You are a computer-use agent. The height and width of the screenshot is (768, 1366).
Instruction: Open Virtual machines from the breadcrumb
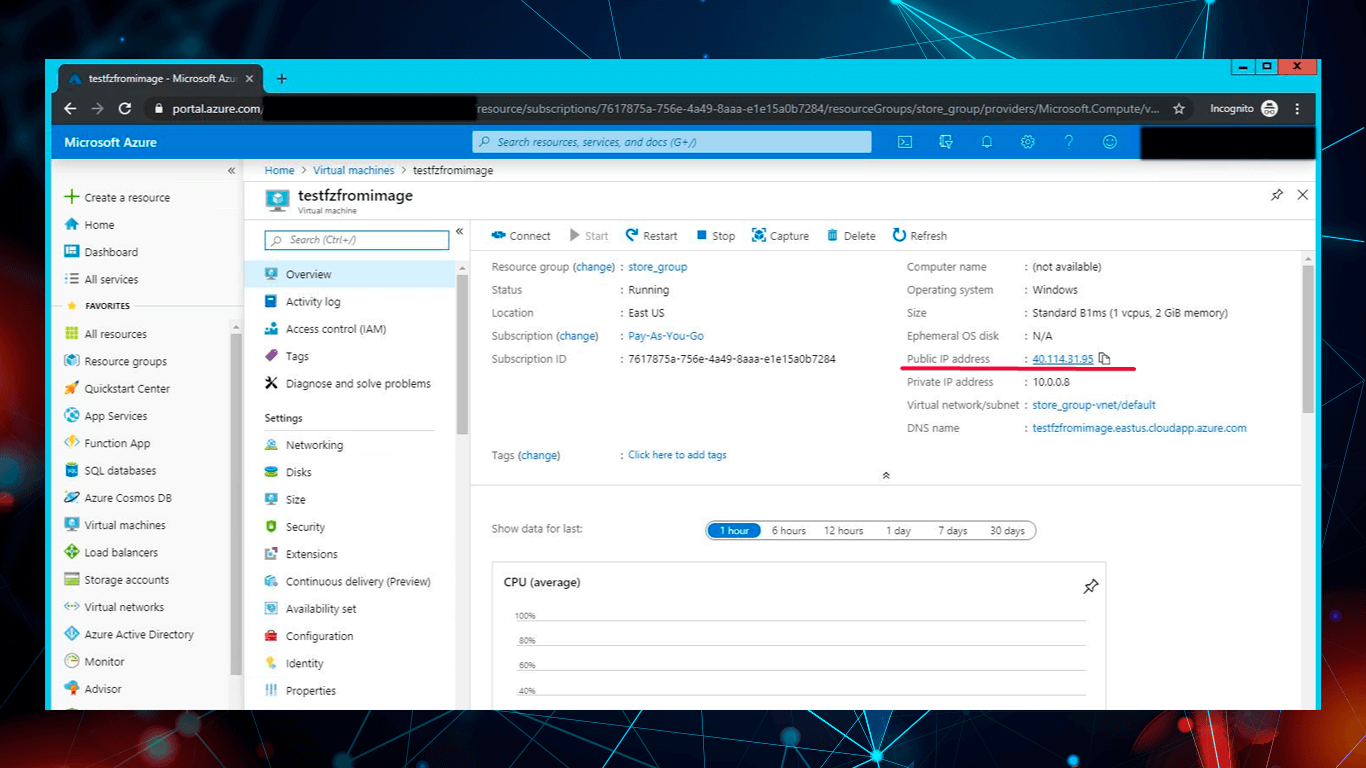[x=353, y=170]
